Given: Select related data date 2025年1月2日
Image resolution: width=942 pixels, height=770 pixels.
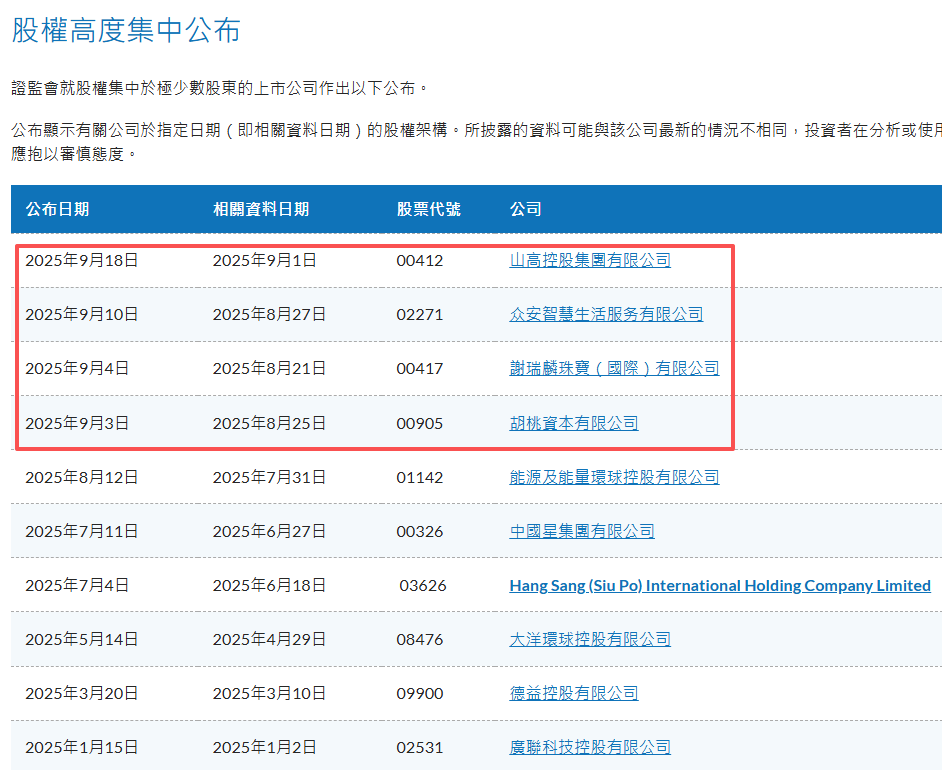Looking at the screenshot, I should click(264, 748).
